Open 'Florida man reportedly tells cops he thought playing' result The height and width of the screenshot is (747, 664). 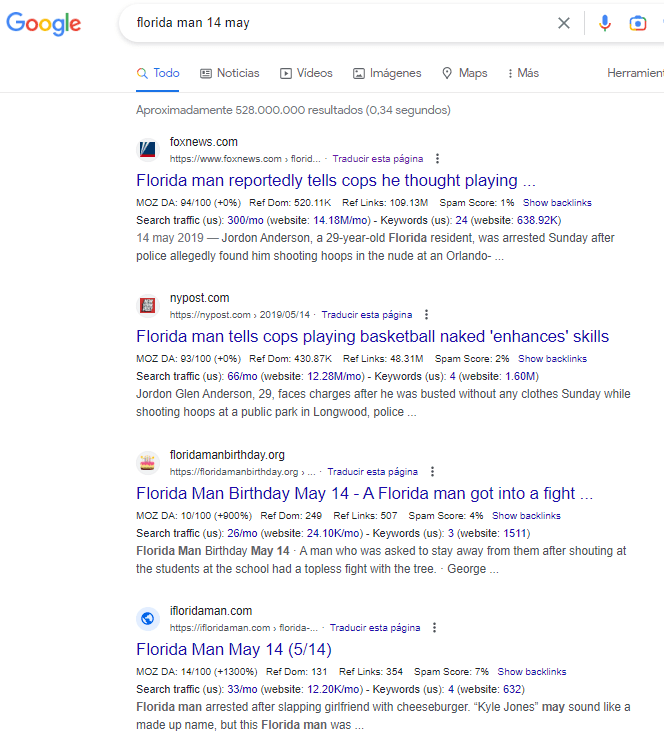pyautogui.click(x=336, y=181)
